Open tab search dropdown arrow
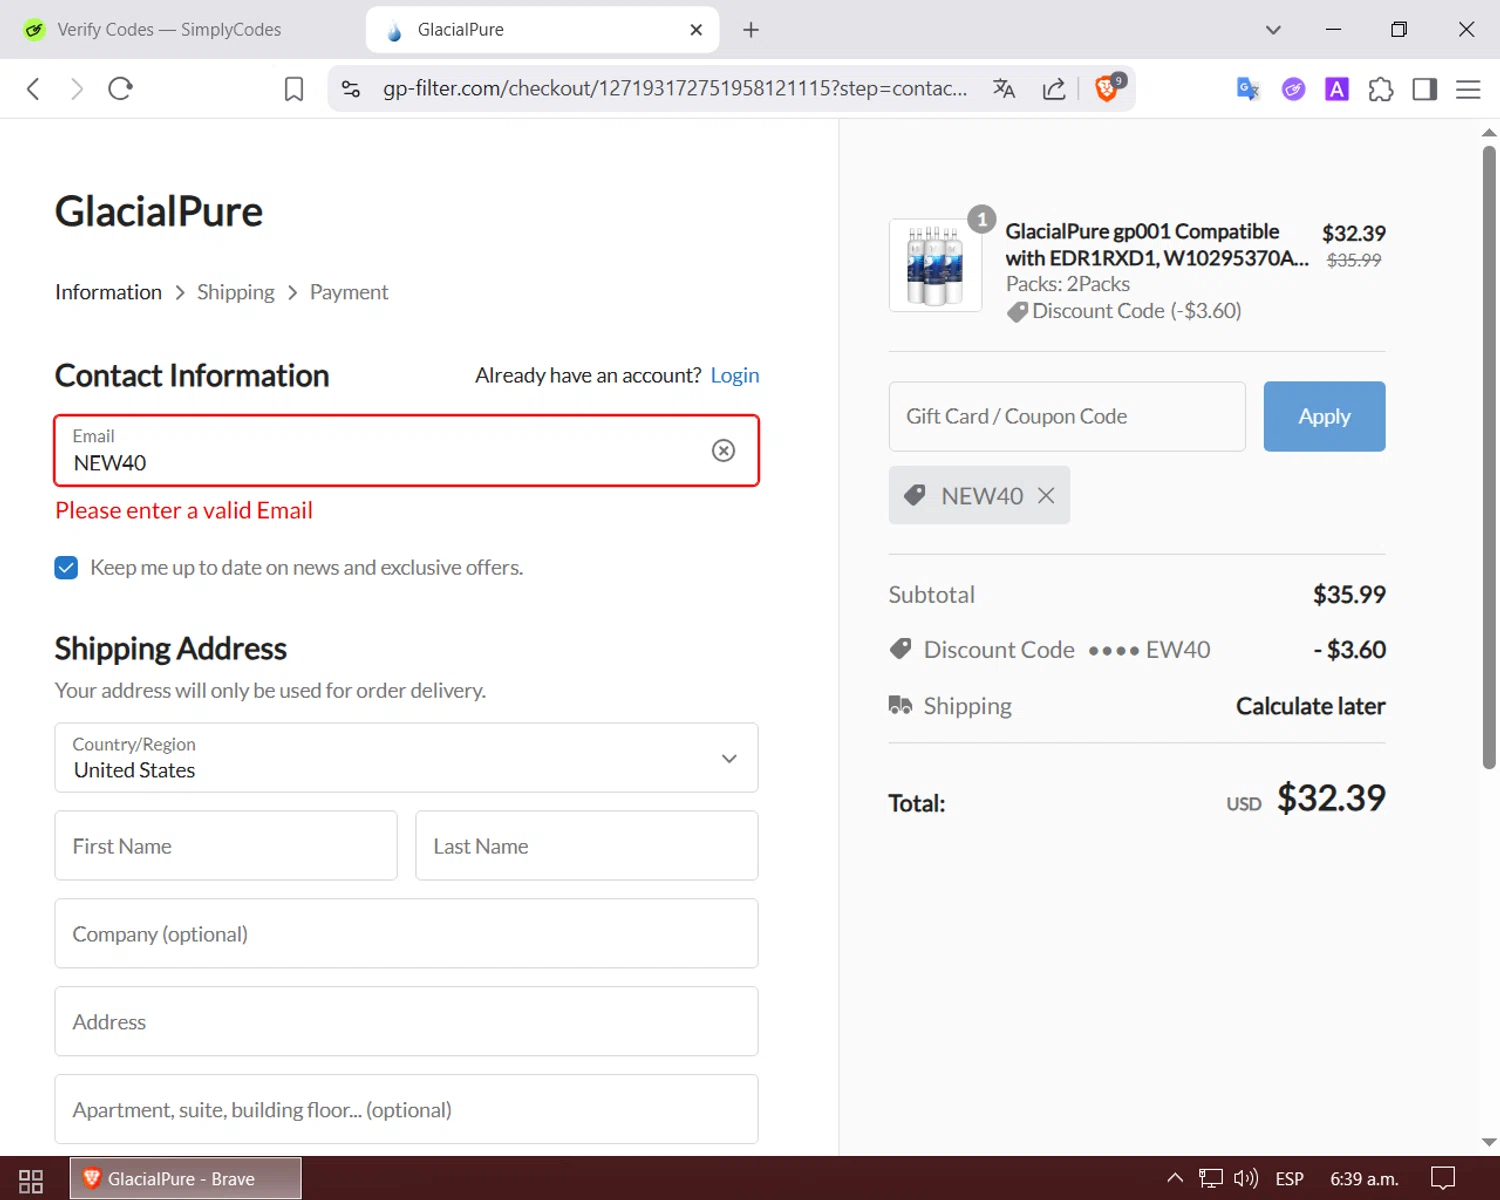This screenshot has height=1200, width=1500. [1273, 30]
